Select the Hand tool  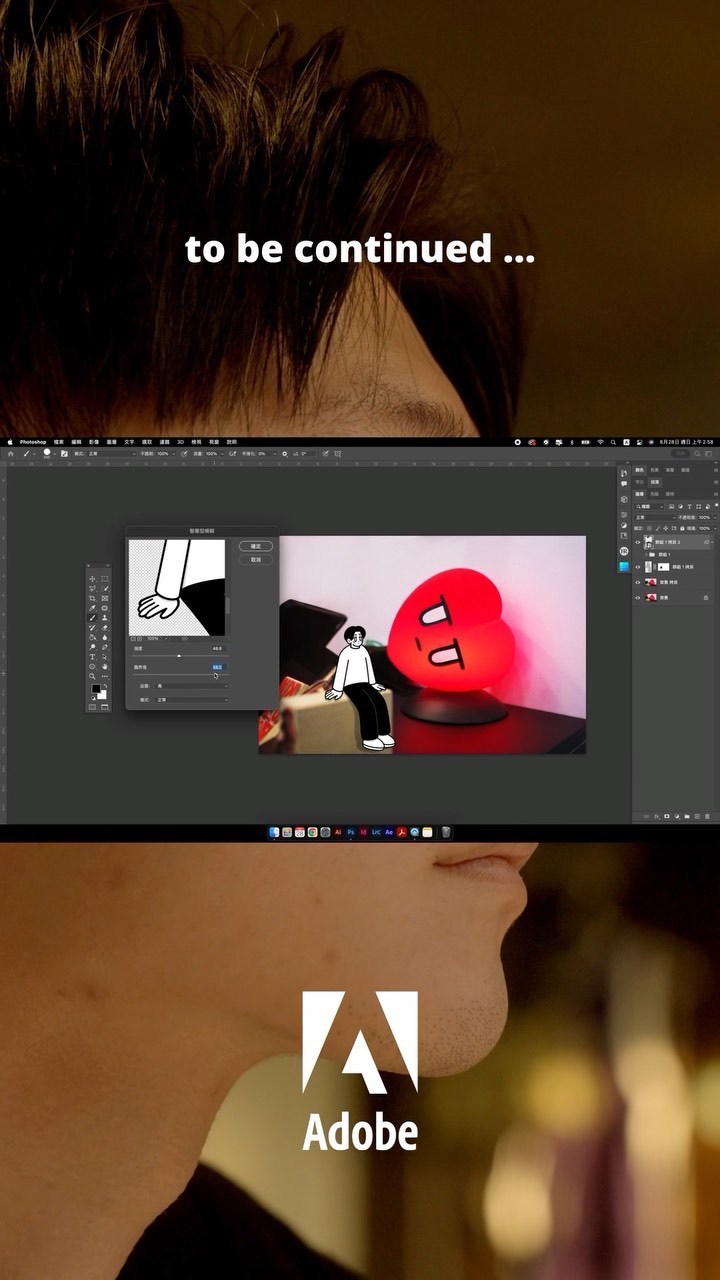[105, 666]
